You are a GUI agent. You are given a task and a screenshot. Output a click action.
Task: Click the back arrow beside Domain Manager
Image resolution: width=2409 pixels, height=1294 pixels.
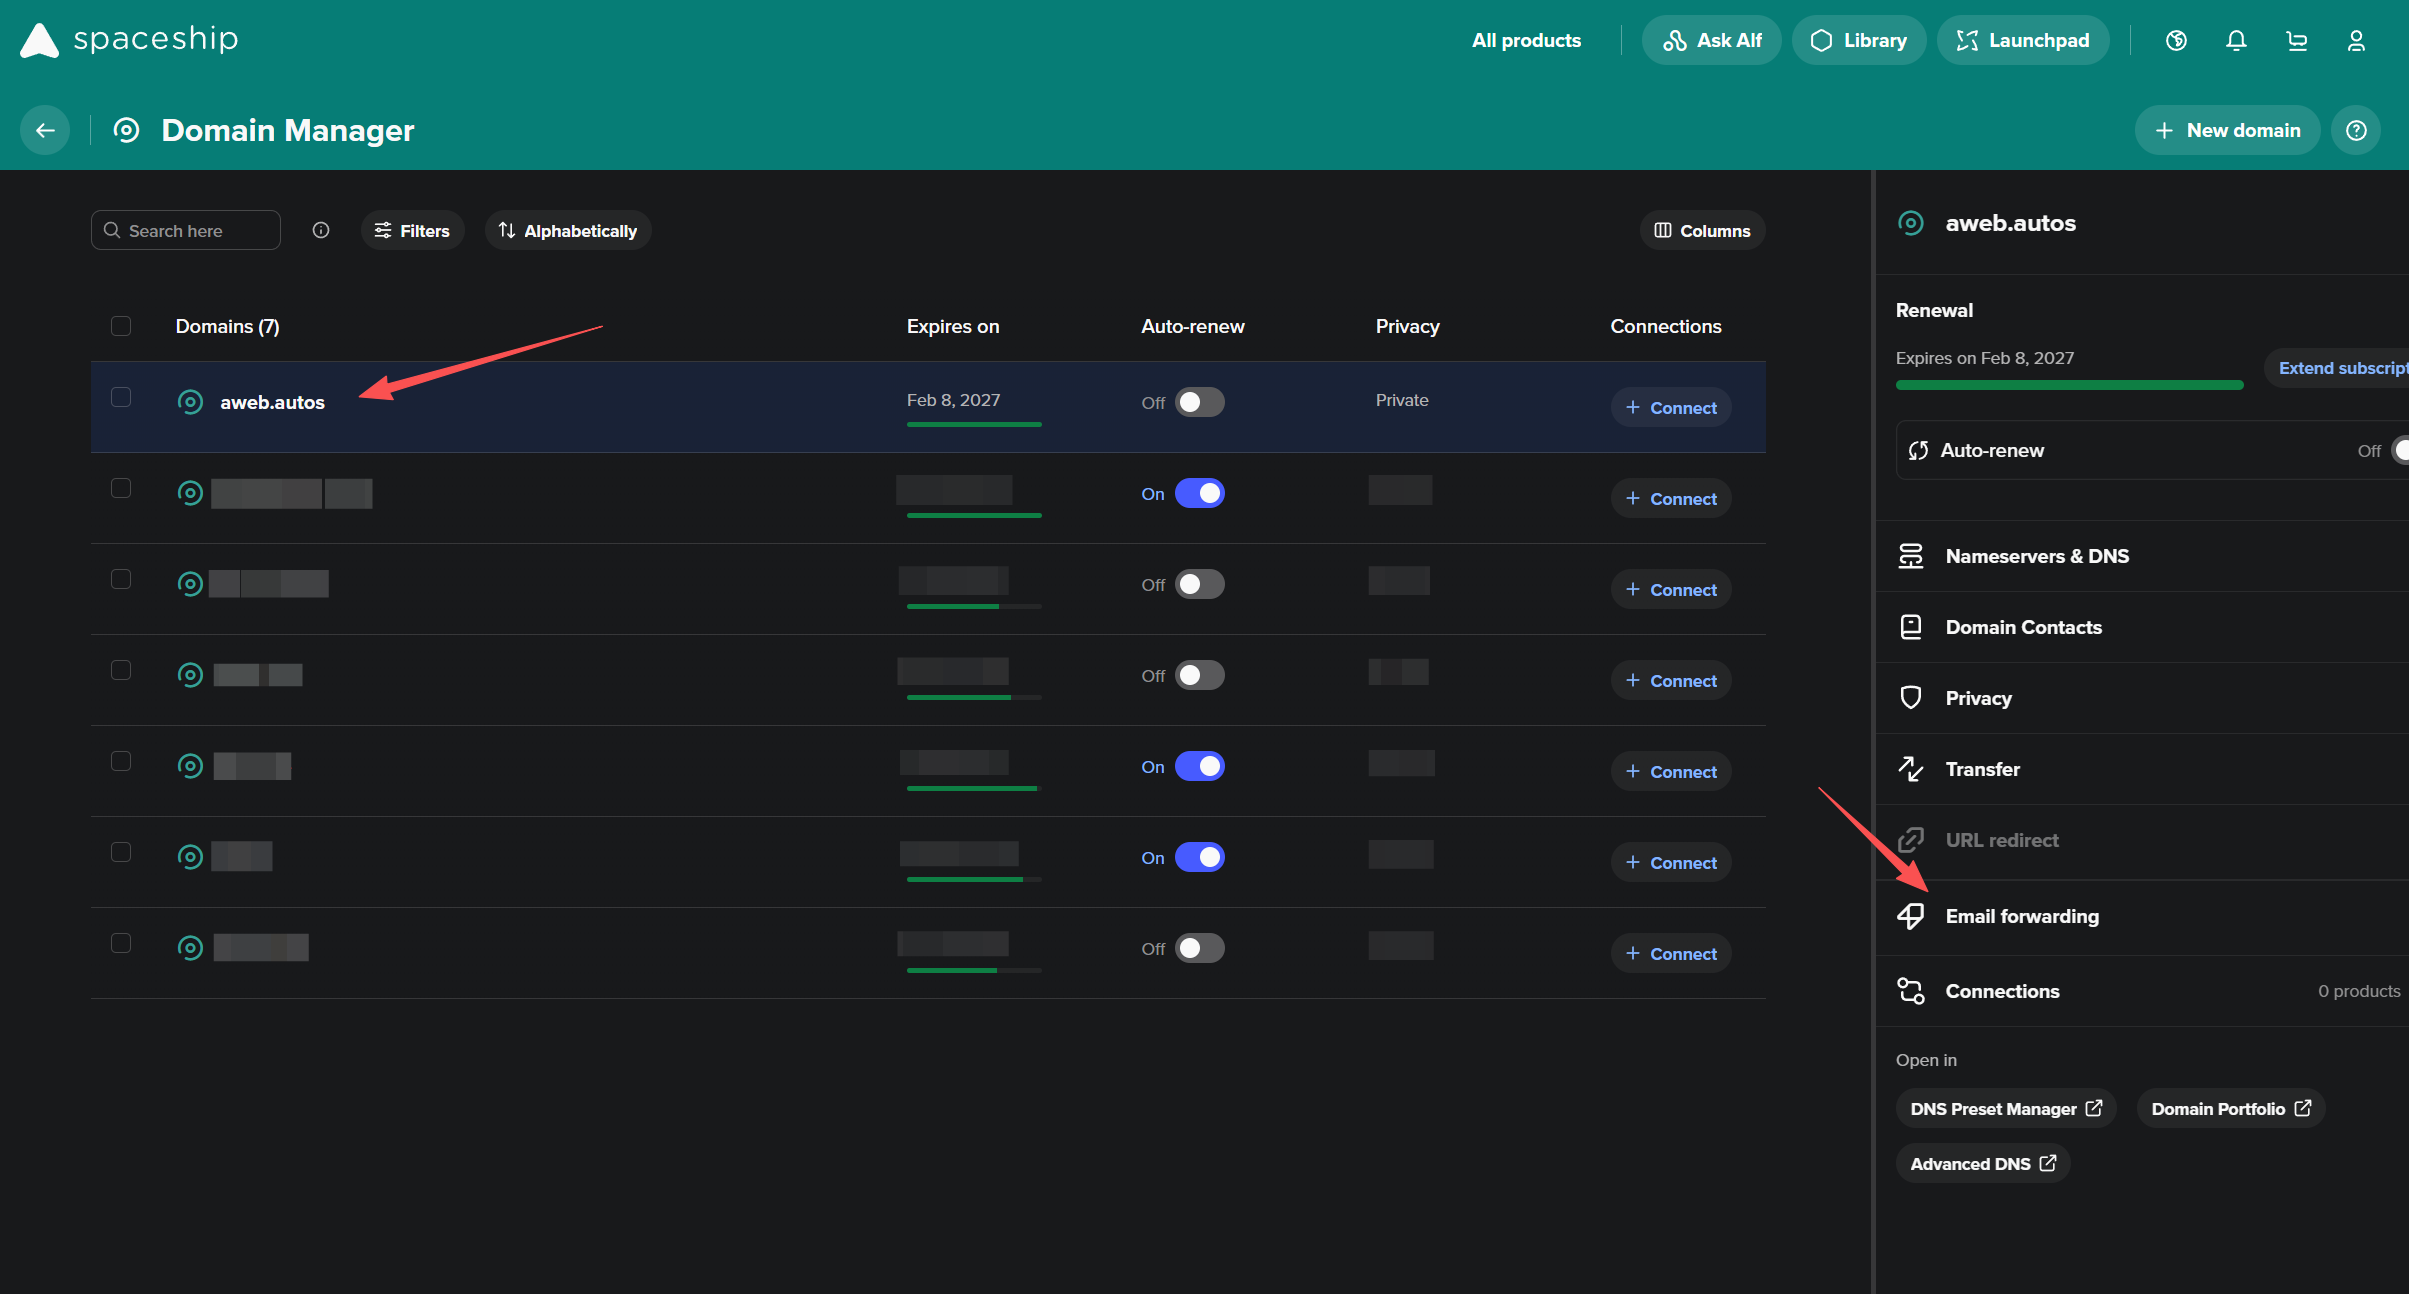[x=45, y=130]
